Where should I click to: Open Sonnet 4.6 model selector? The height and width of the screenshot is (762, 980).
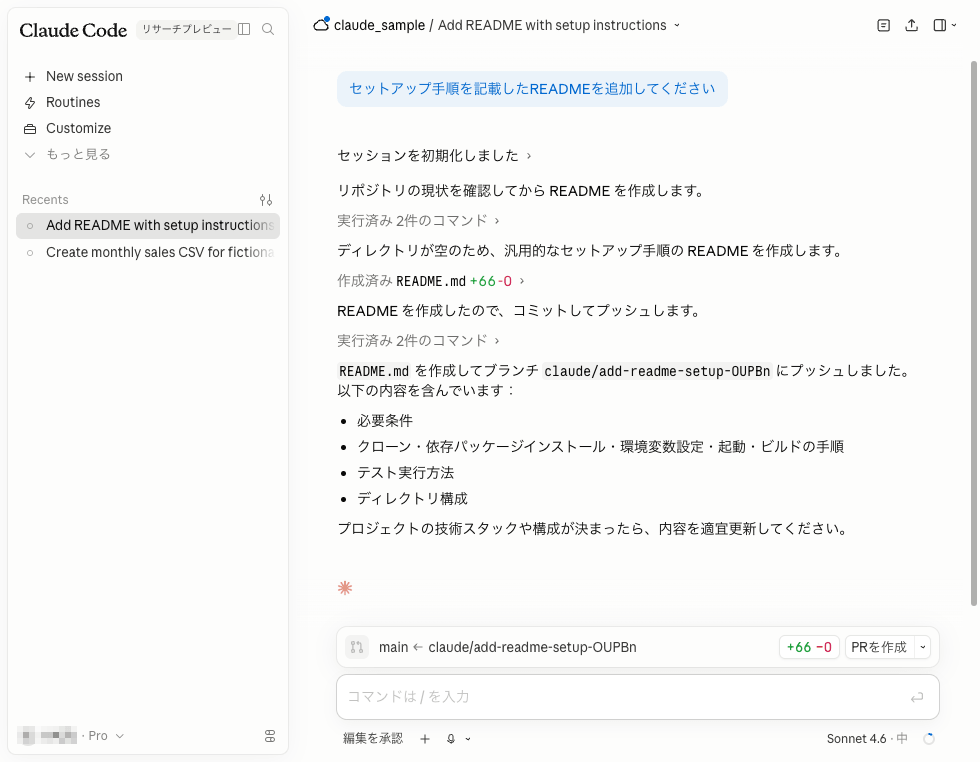[867, 739]
